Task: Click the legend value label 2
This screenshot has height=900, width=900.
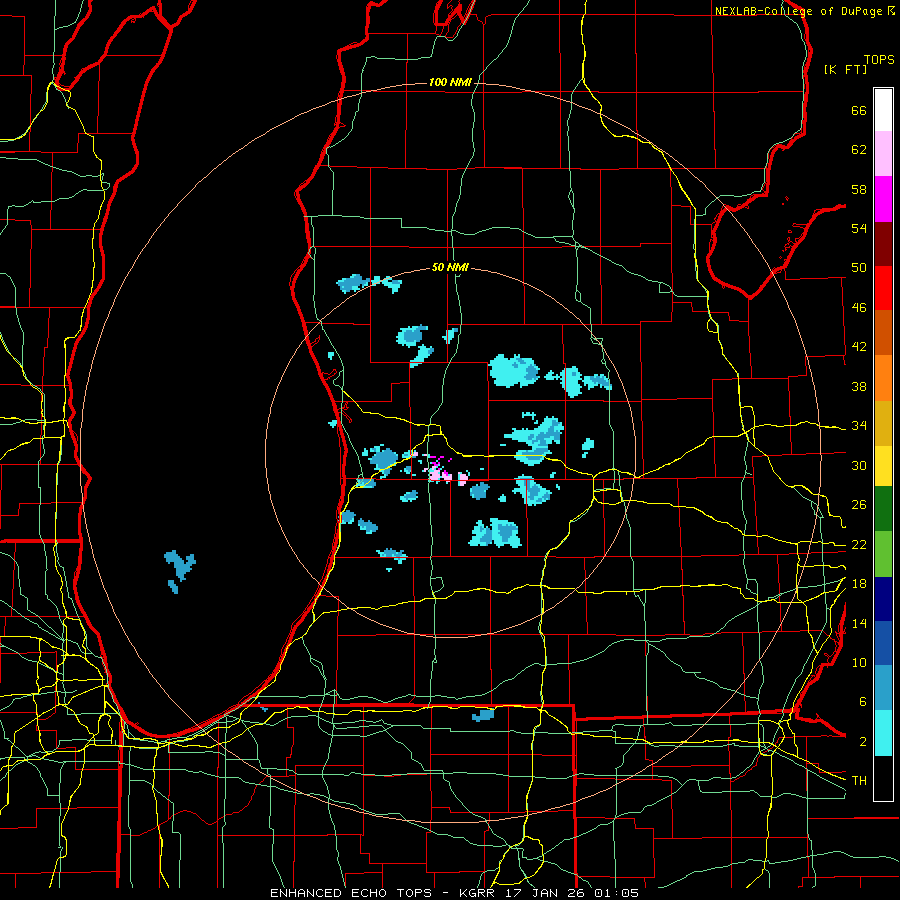Action: pos(863,742)
